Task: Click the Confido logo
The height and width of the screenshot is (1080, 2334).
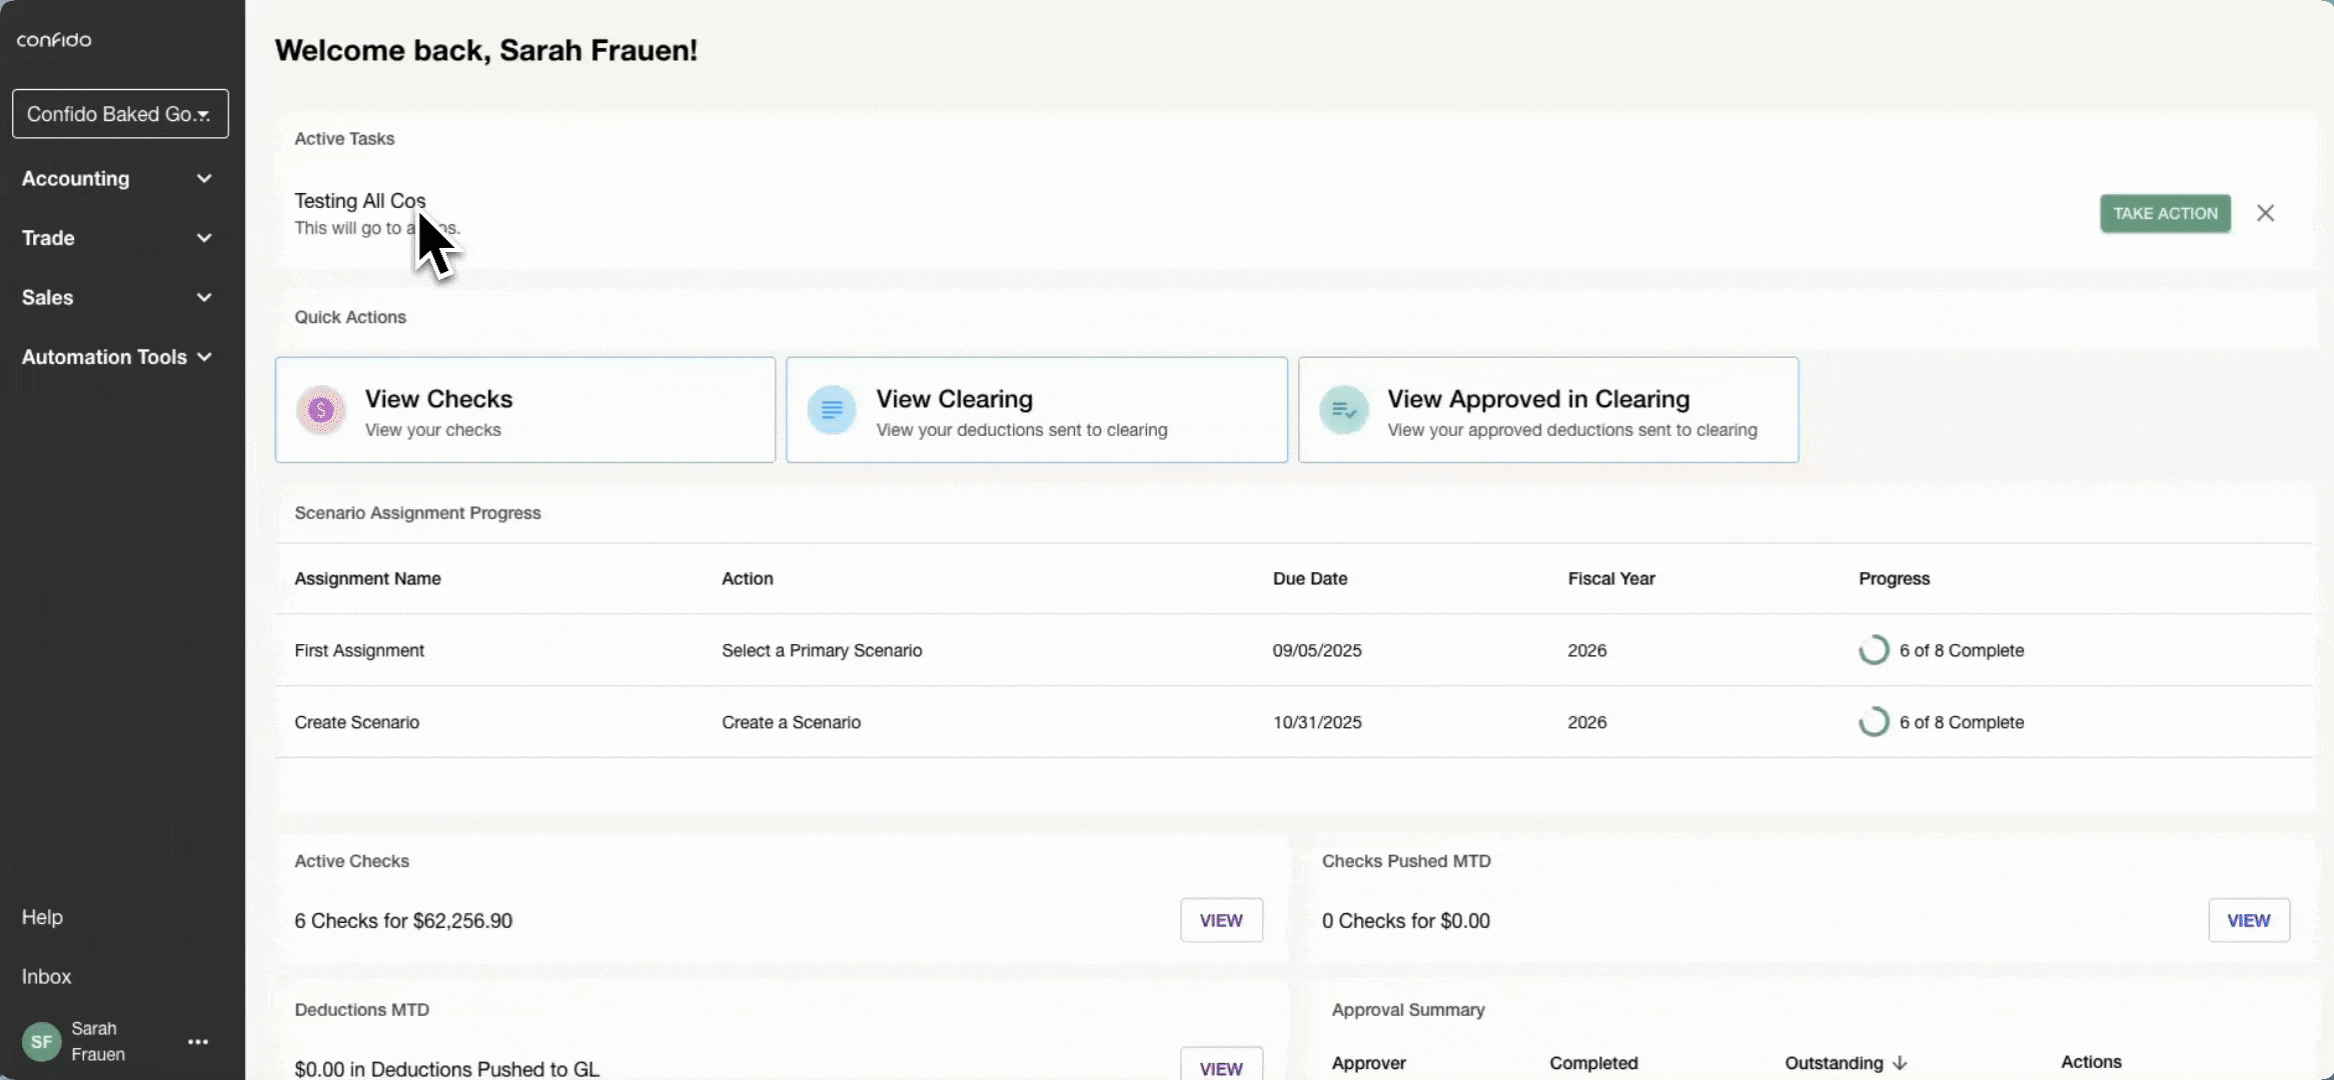Action: 54,40
